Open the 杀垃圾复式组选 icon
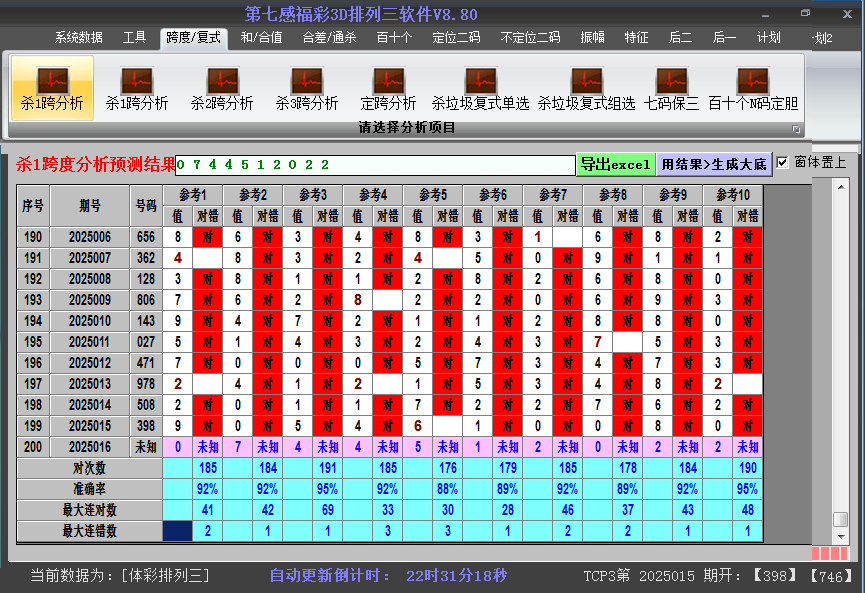The image size is (865, 593). pos(586,88)
